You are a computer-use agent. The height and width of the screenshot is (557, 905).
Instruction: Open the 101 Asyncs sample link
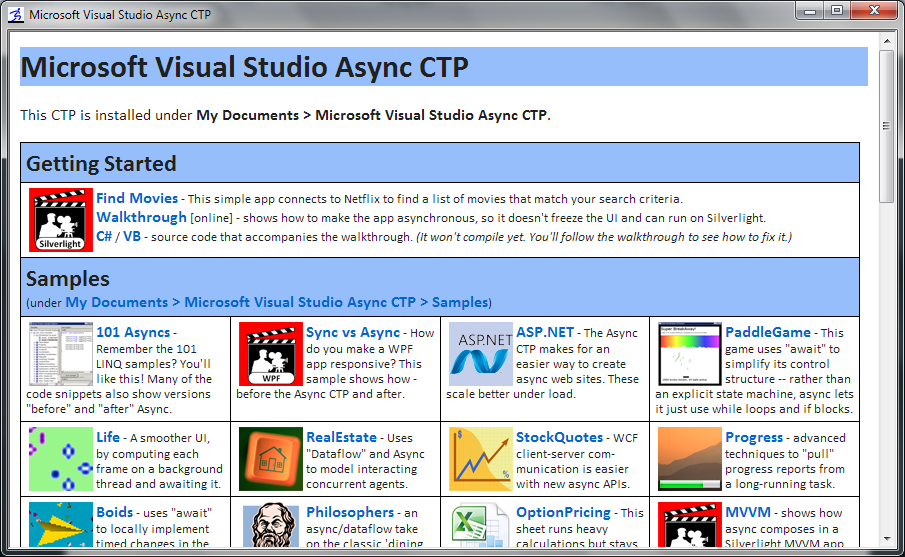(x=133, y=332)
